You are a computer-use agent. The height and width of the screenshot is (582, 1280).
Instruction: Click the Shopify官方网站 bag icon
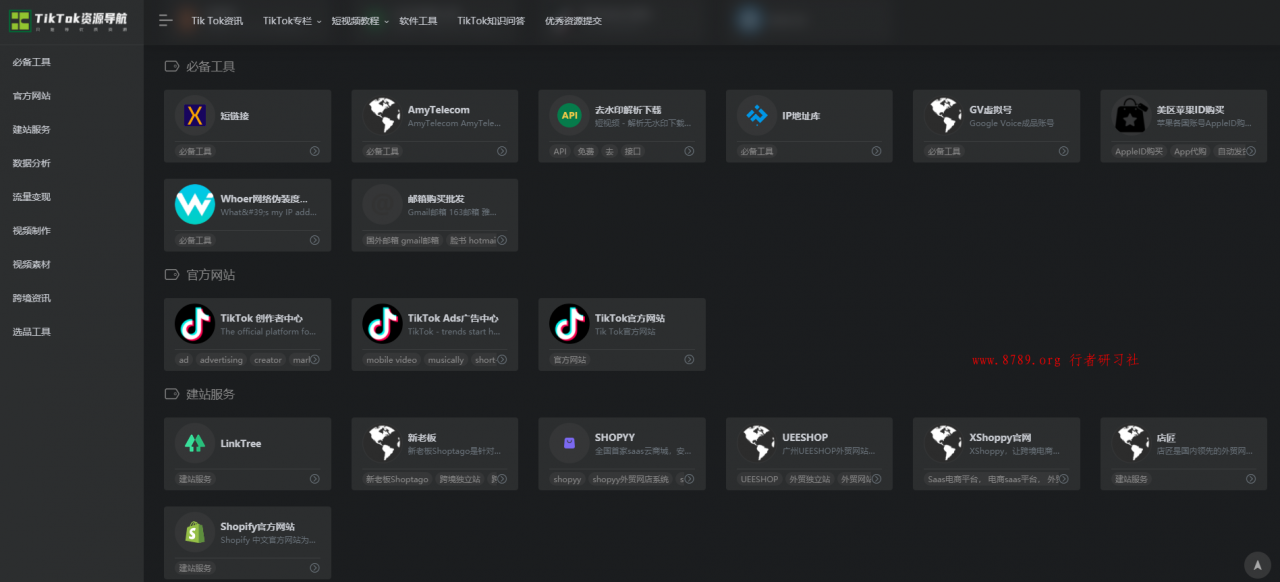[x=195, y=532]
